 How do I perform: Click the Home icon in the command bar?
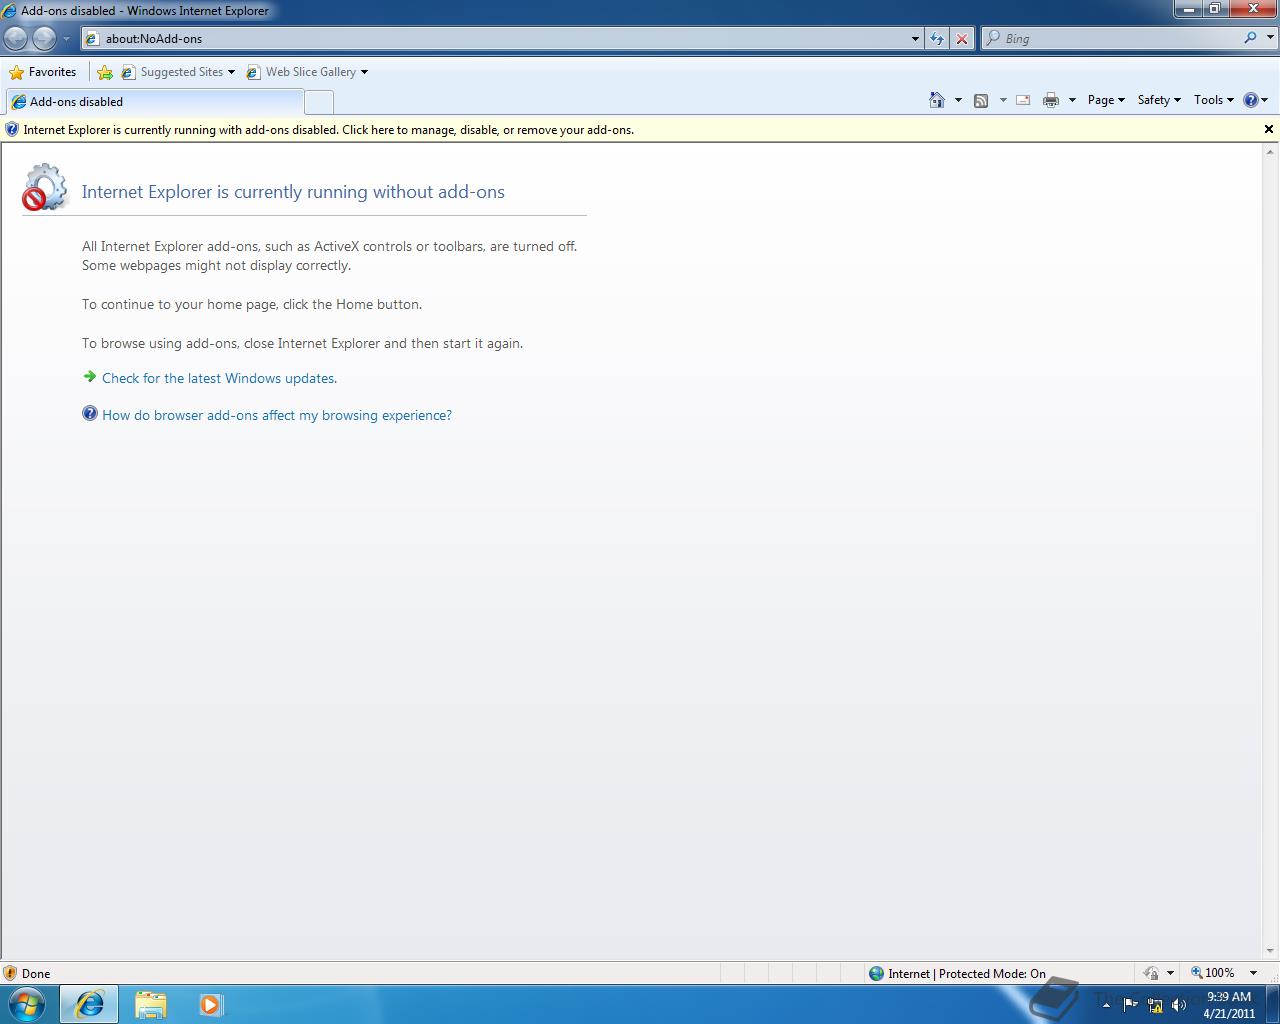(937, 100)
